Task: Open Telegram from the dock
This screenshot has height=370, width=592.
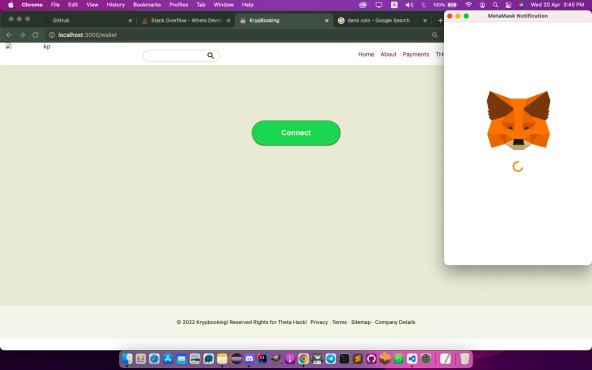Action: 330,358
